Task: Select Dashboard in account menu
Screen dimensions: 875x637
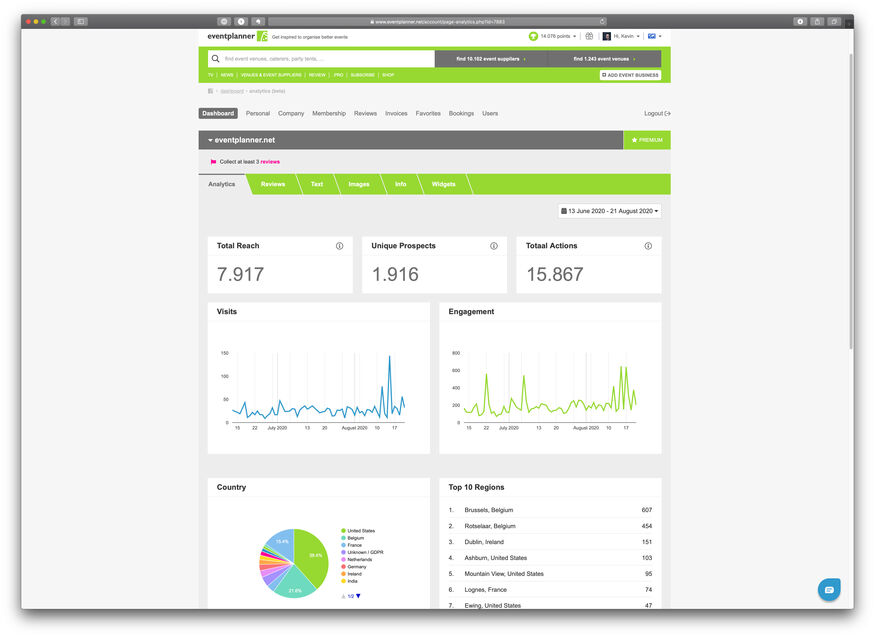Action: click(x=218, y=113)
